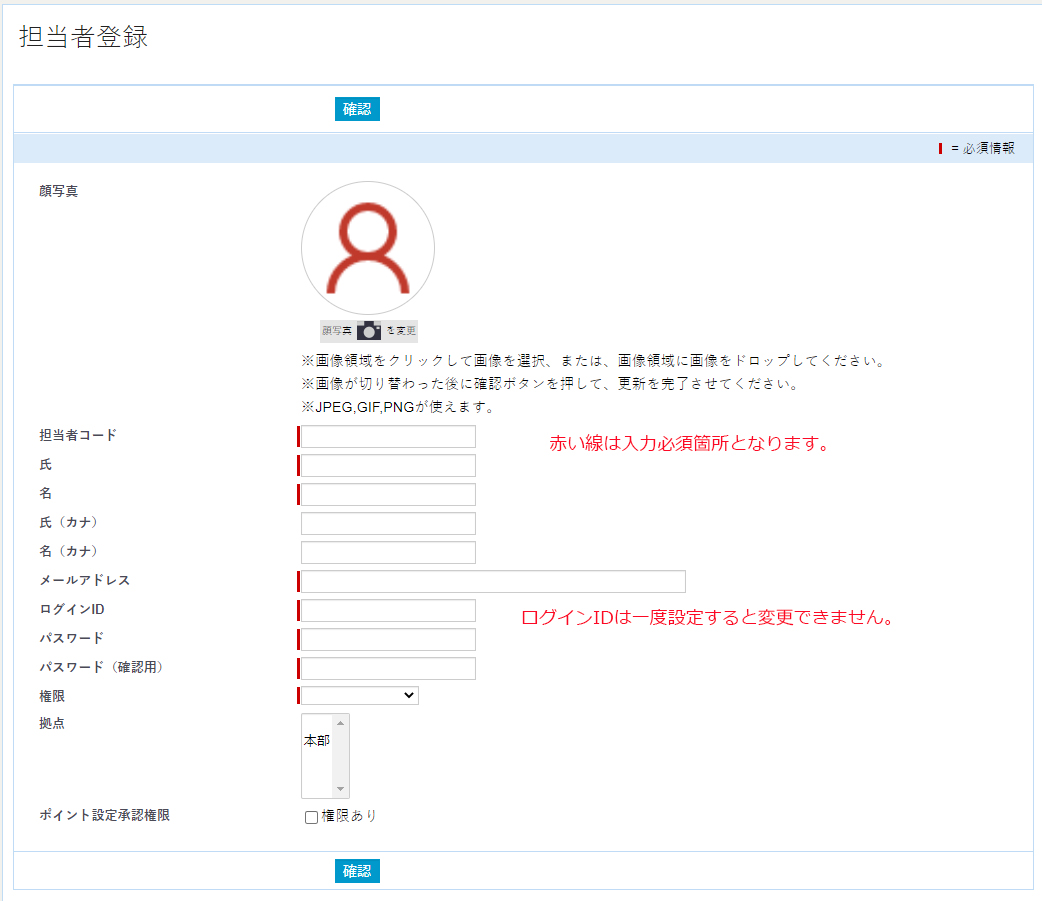Viewport: 1042px width, 901px height.
Task: Click the top 確認 button
Action: [x=357, y=109]
